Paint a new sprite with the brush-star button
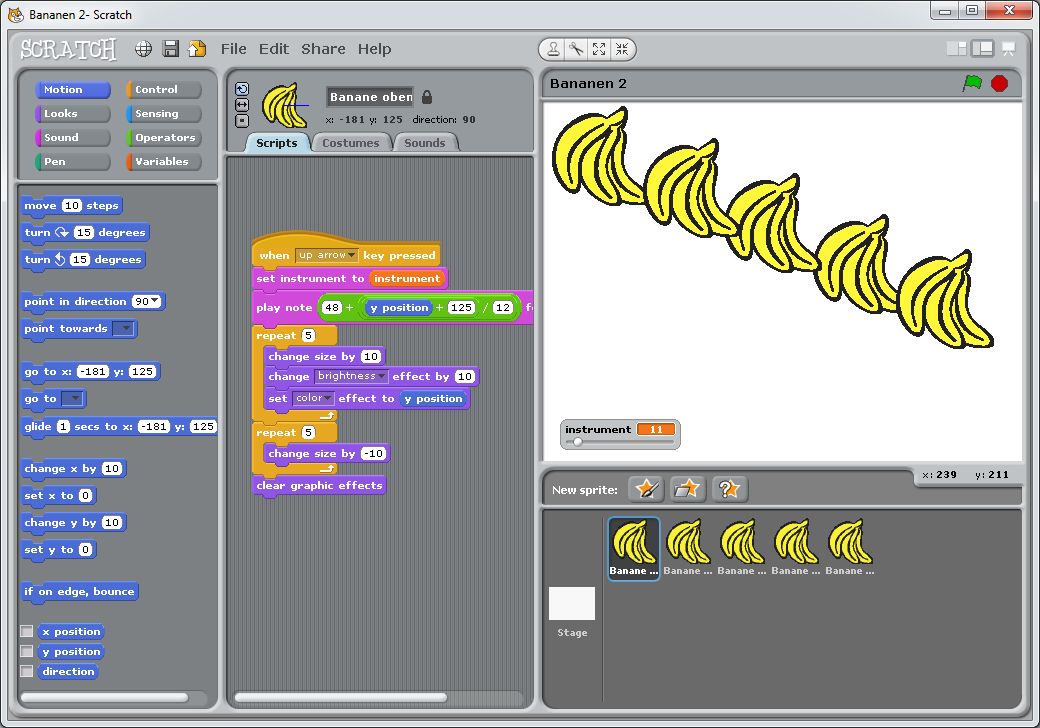The width and height of the screenshot is (1040, 728). [646, 489]
